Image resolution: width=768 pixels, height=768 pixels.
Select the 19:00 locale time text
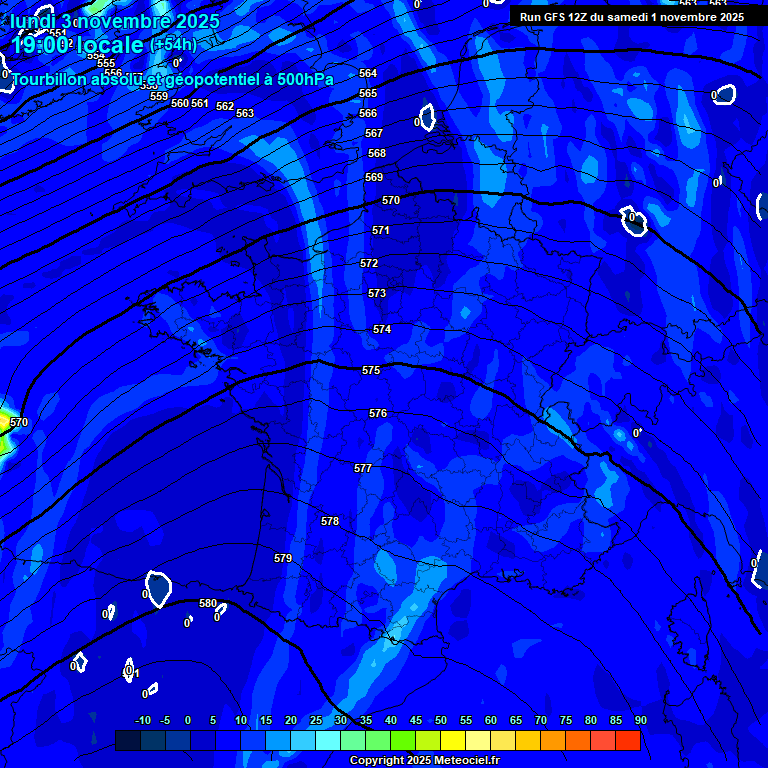tap(78, 45)
